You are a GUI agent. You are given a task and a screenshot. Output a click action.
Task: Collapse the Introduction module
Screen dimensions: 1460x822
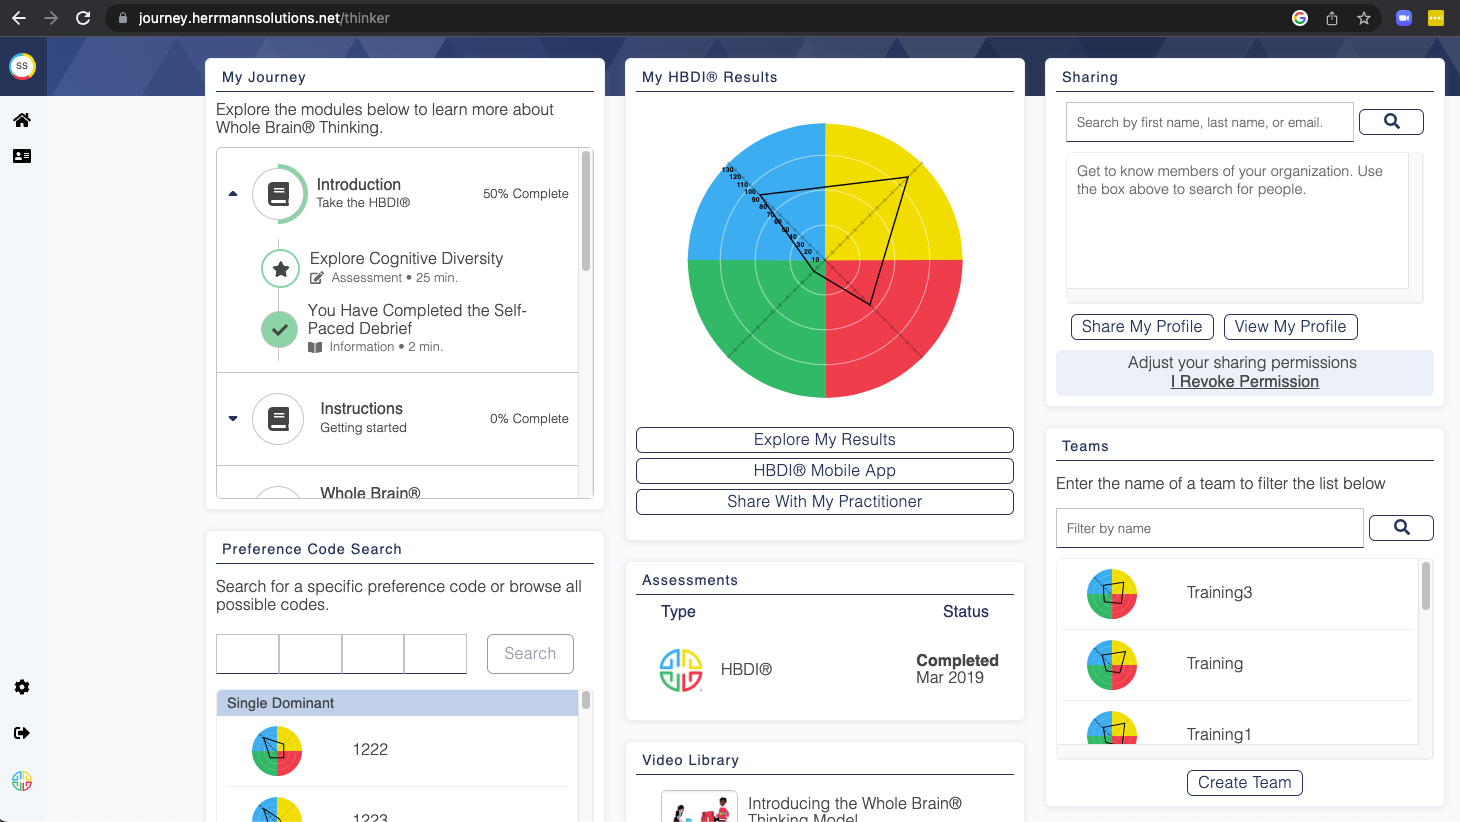tap(233, 194)
